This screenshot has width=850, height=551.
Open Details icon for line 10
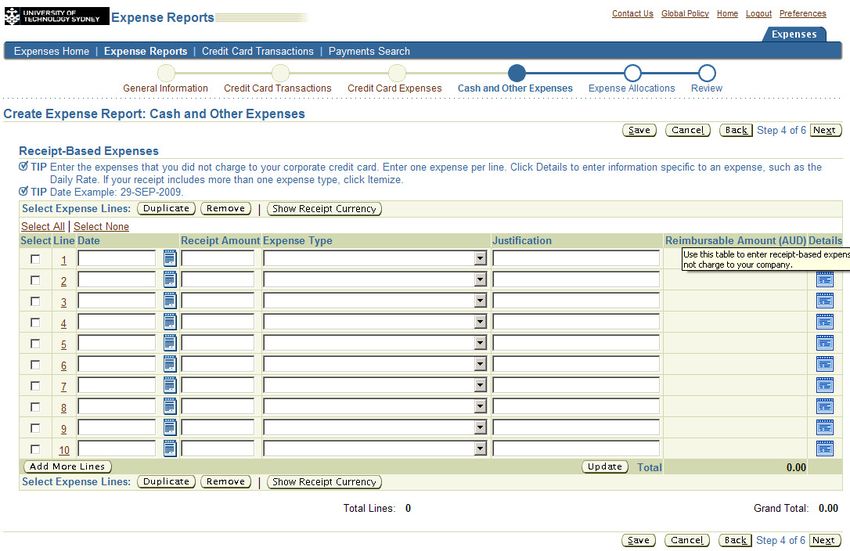pyautogui.click(x=825, y=449)
